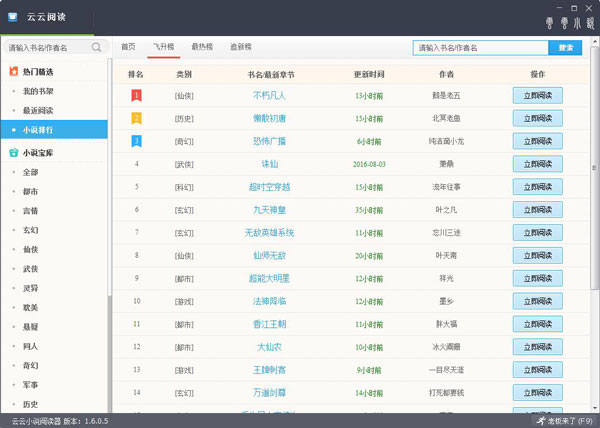
Task: Click the red rank 1 ribbon badge
Action: [137, 95]
